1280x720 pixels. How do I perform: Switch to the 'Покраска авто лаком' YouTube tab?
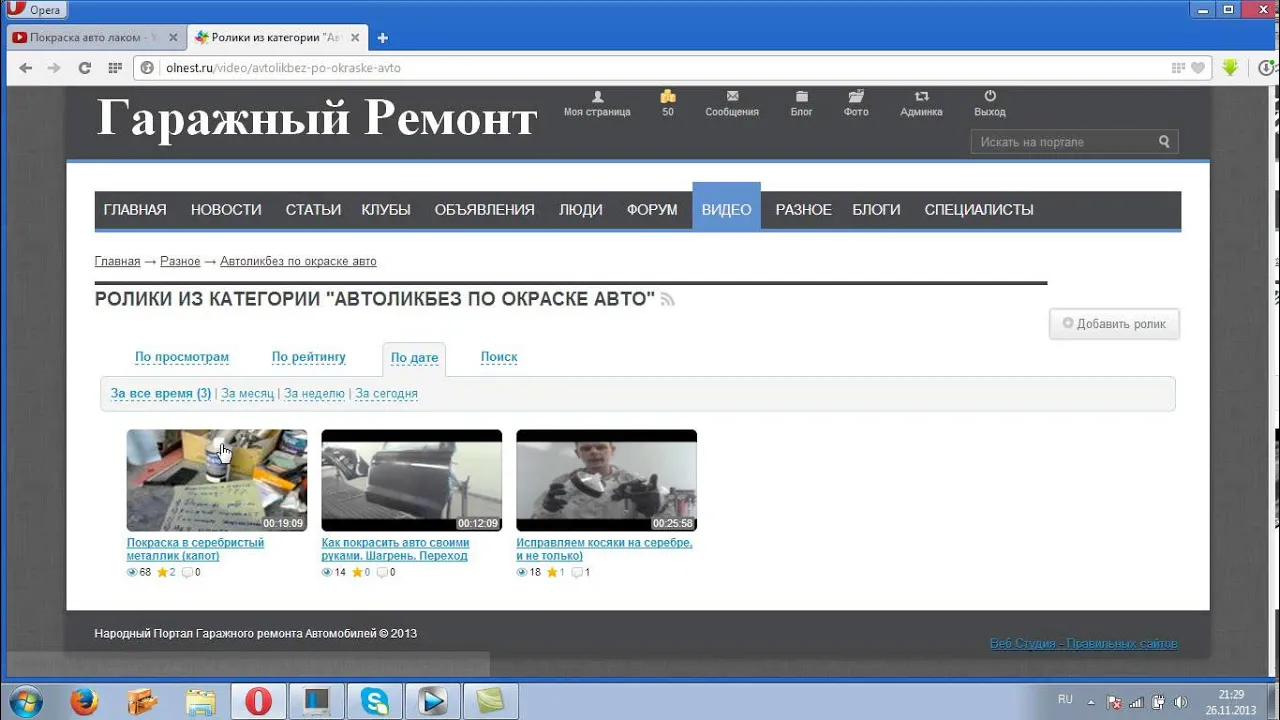pos(95,38)
